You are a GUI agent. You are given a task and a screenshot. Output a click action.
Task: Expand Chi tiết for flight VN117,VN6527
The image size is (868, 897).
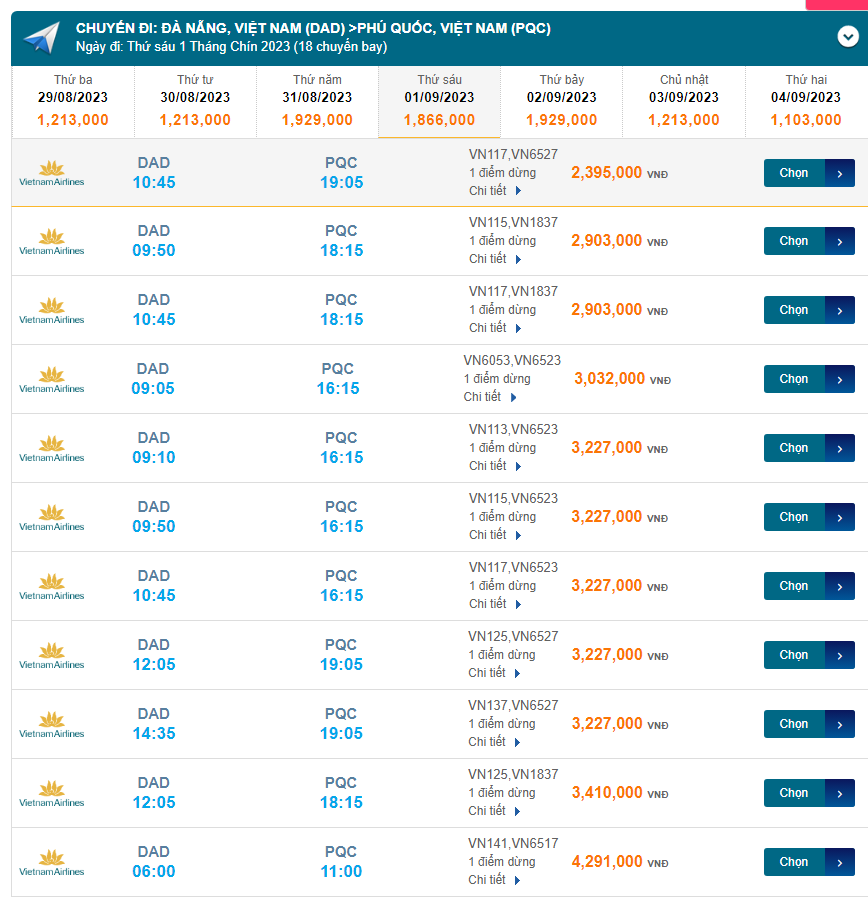[495, 191]
